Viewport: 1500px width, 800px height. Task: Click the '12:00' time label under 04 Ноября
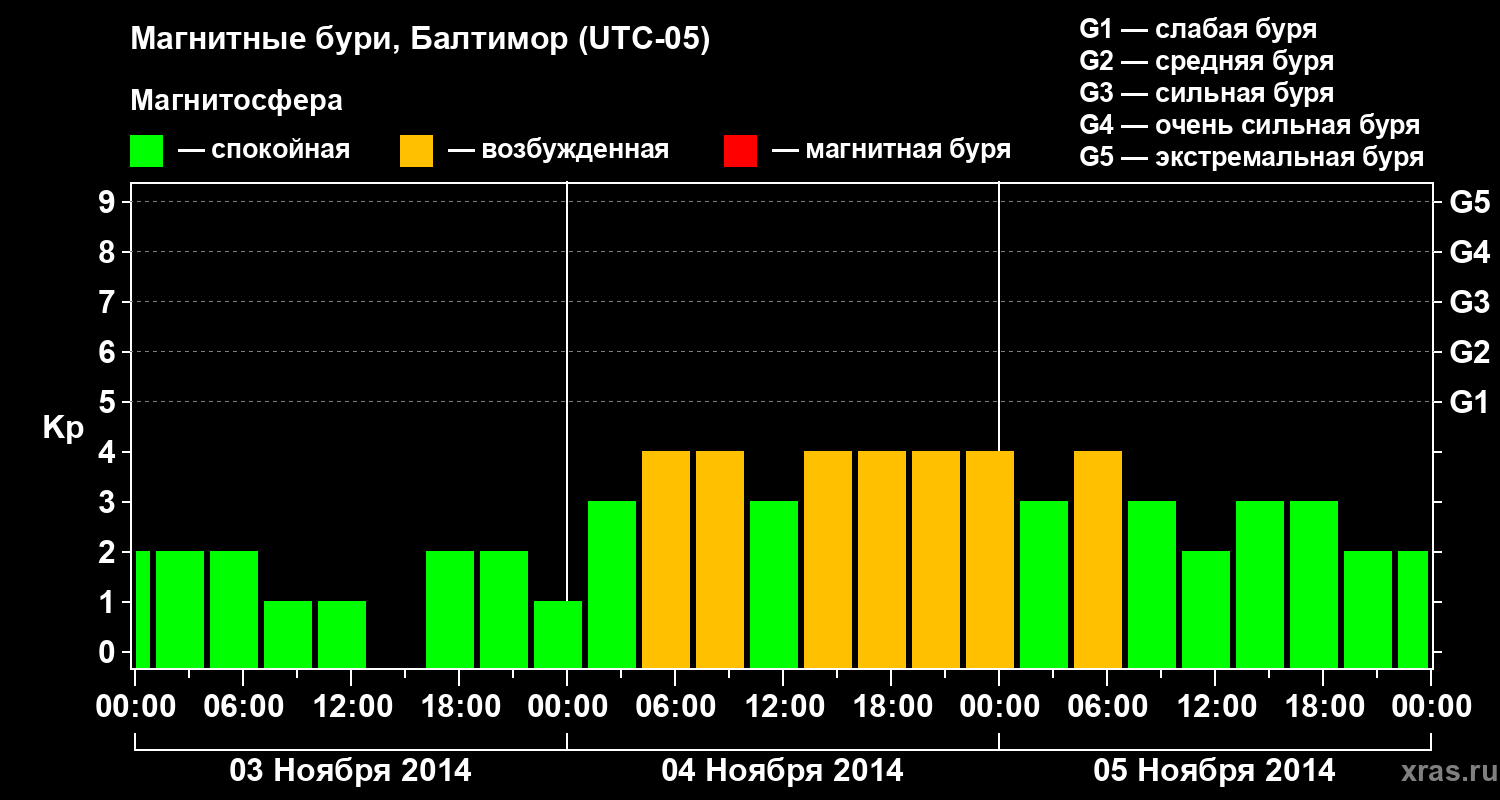pos(783,706)
